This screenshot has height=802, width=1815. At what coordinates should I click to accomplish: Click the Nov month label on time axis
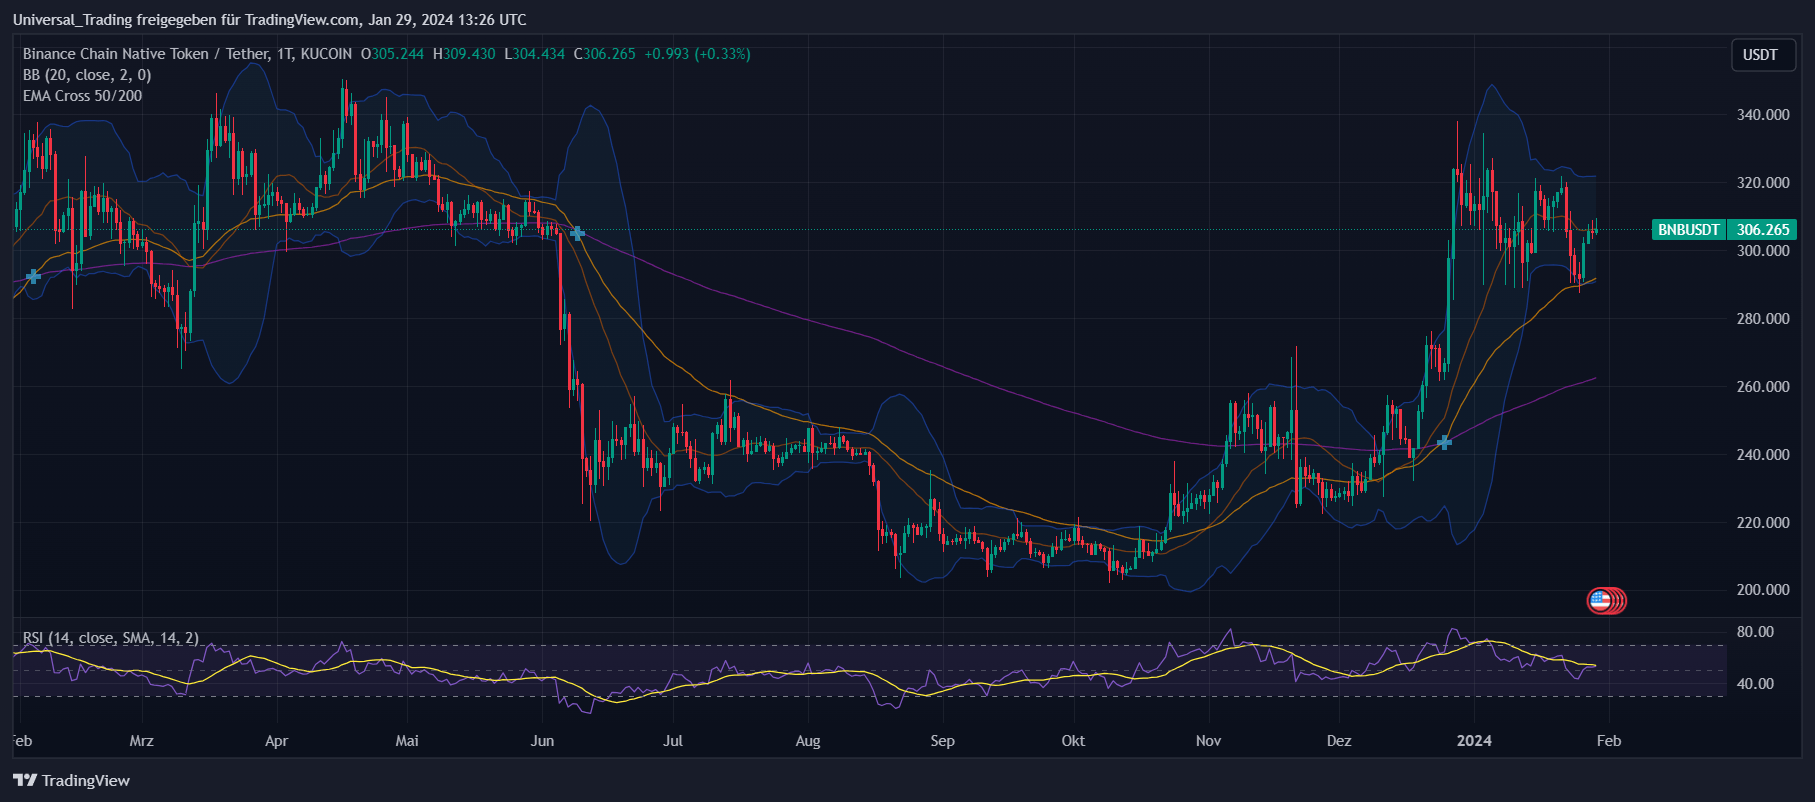(x=1208, y=741)
